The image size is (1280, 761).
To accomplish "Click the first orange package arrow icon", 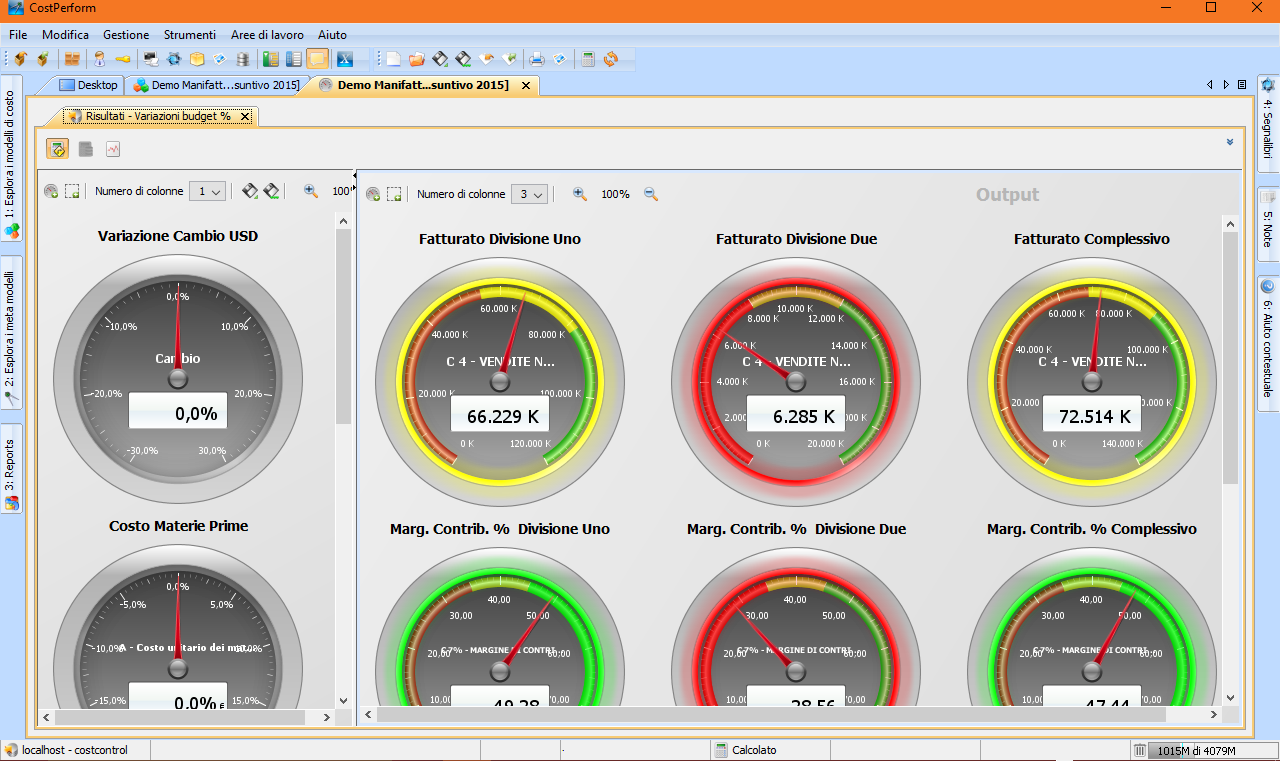I will [x=20, y=59].
